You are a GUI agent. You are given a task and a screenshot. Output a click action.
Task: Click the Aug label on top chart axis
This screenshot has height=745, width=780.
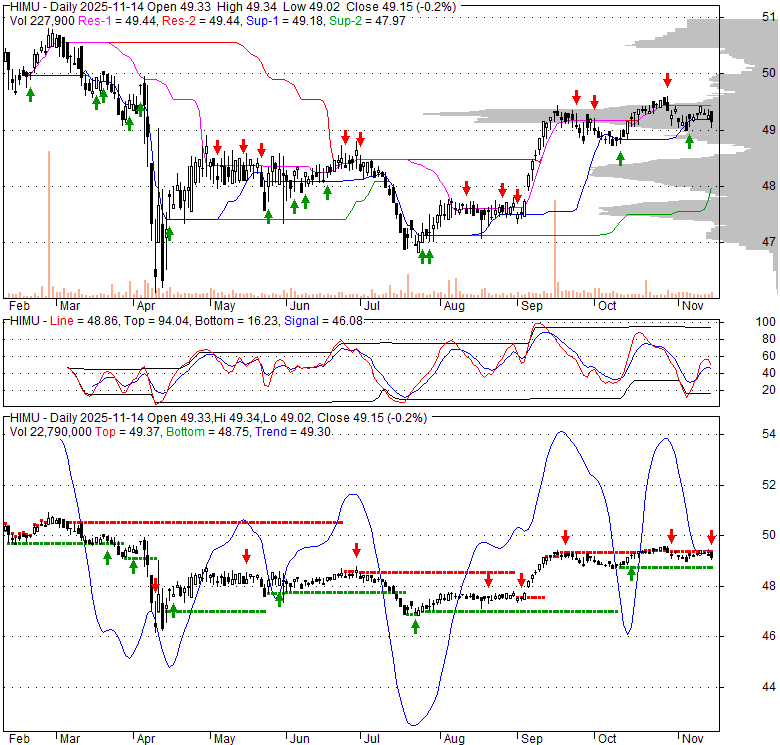pyautogui.click(x=454, y=306)
